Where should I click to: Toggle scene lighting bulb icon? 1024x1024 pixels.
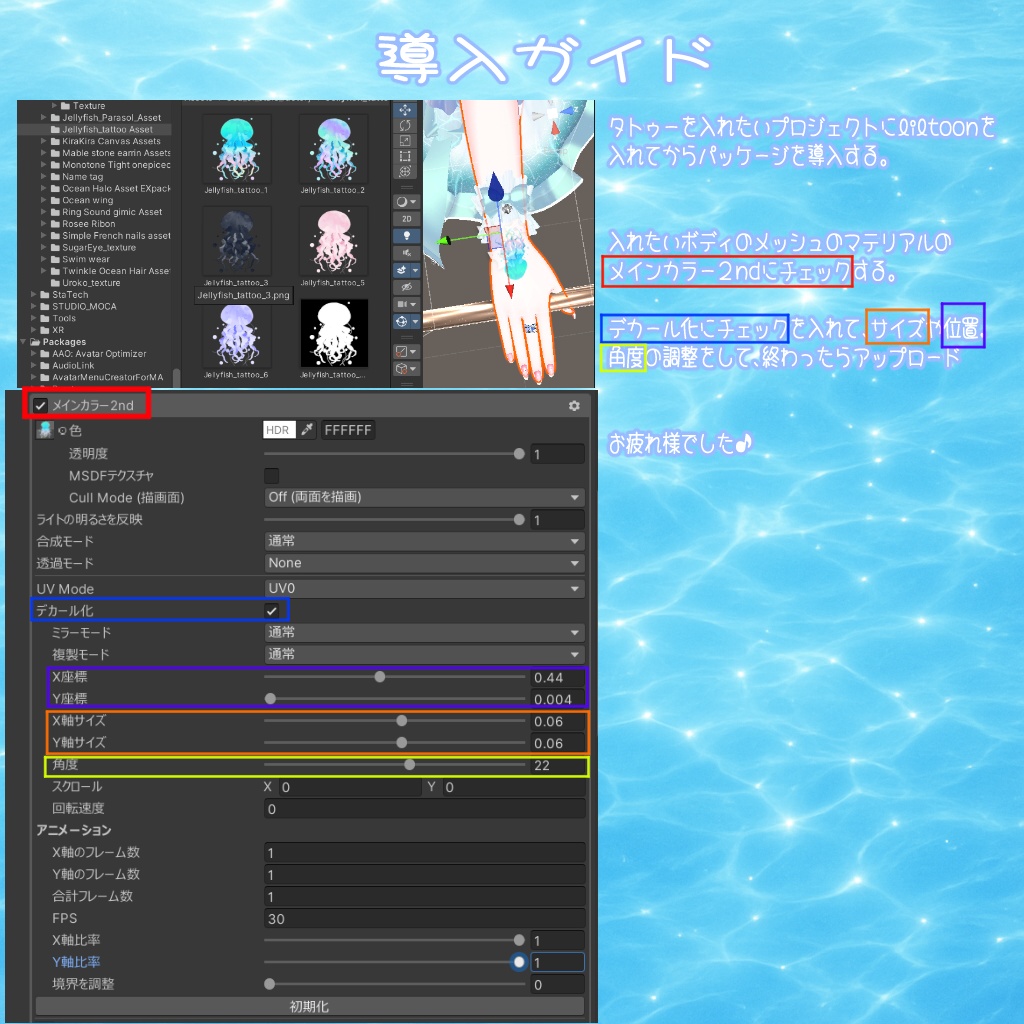click(x=406, y=236)
